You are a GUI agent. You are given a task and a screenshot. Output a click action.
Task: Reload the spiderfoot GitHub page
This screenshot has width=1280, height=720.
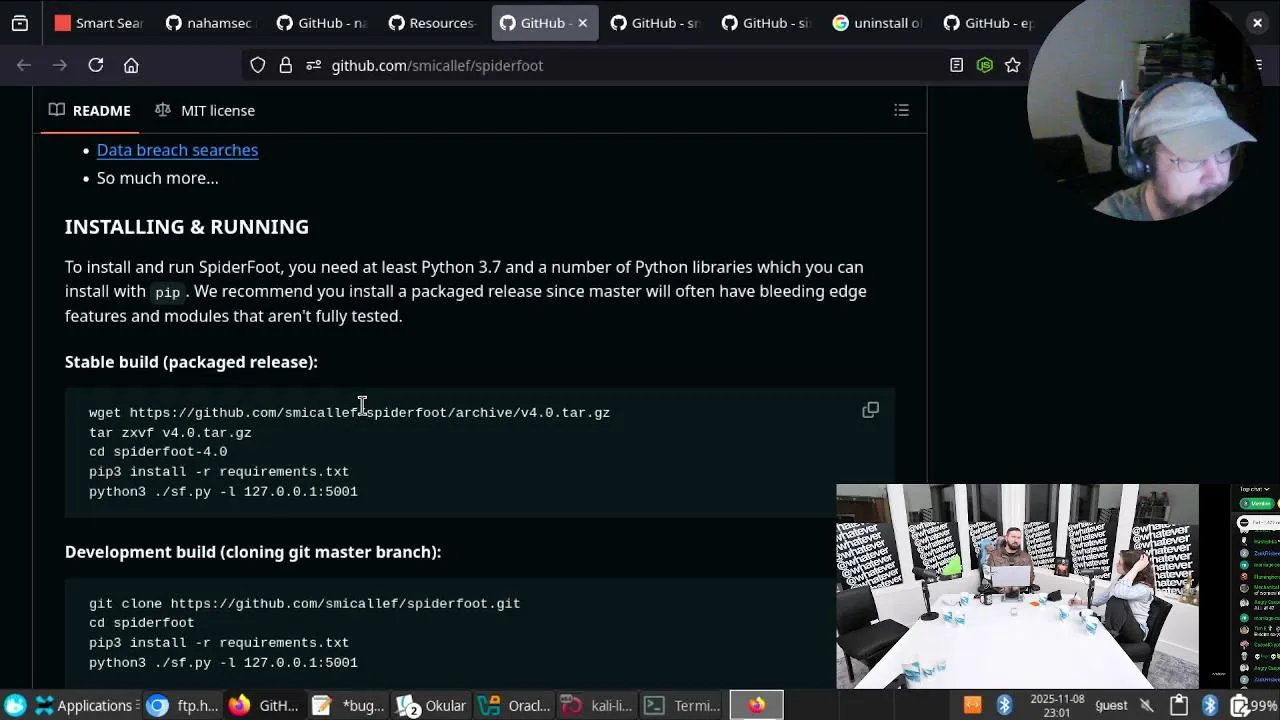click(96, 65)
